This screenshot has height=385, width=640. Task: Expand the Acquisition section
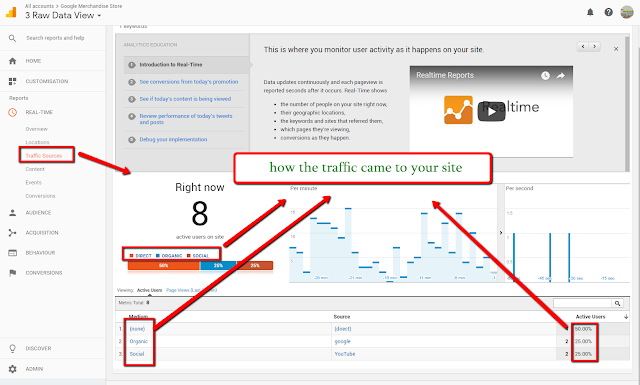[x=42, y=233]
